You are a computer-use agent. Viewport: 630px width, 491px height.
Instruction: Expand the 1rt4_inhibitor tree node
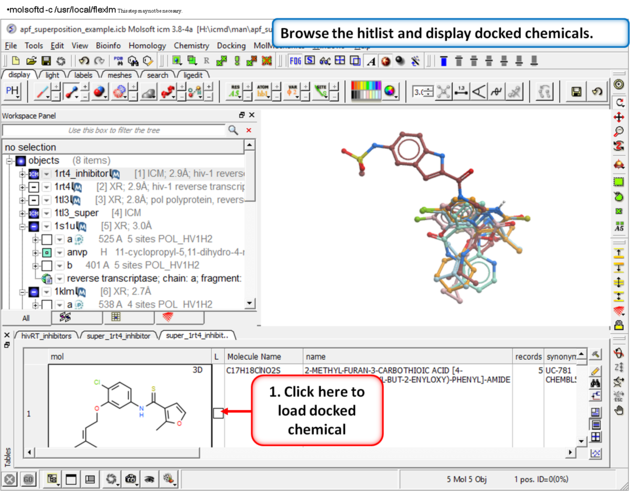click(22, 174)
